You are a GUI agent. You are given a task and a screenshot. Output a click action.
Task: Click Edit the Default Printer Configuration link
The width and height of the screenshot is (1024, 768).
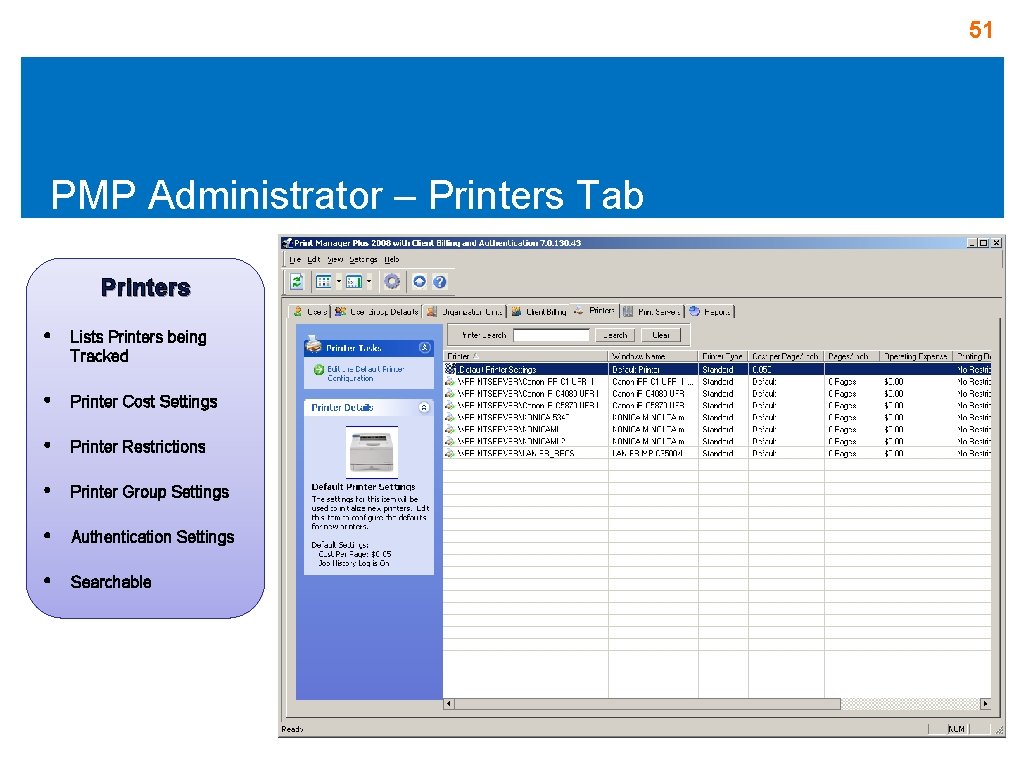tap(365, 374)
